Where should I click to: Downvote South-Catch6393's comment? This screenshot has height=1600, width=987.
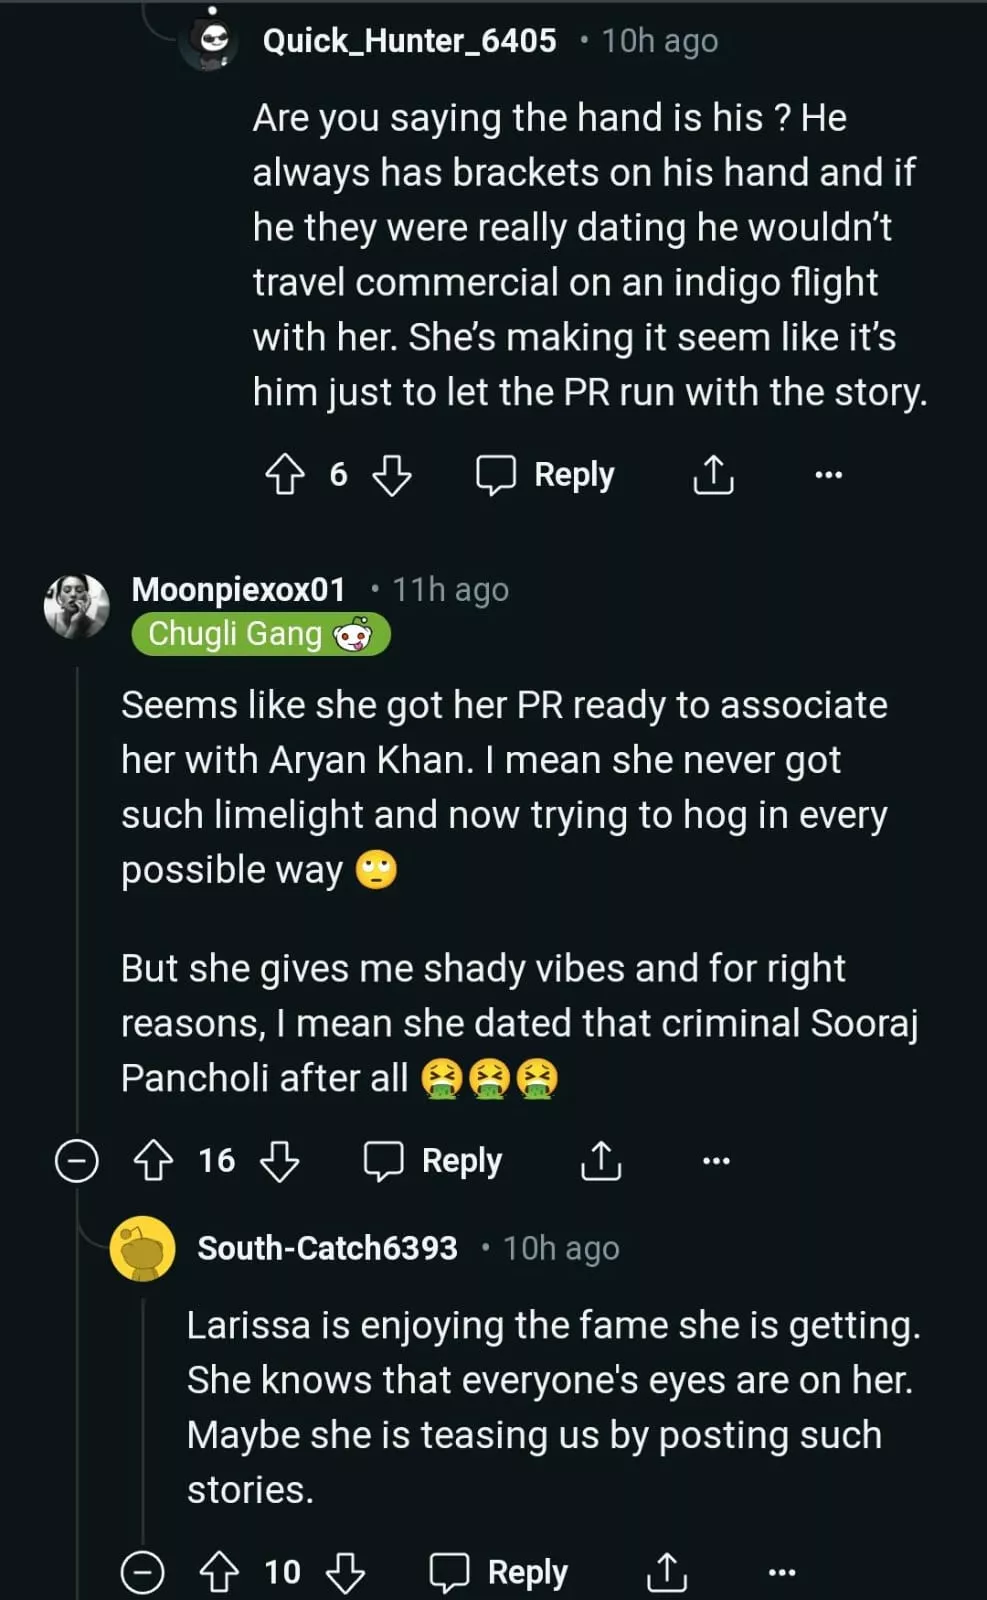click(x=345, y=1572)
